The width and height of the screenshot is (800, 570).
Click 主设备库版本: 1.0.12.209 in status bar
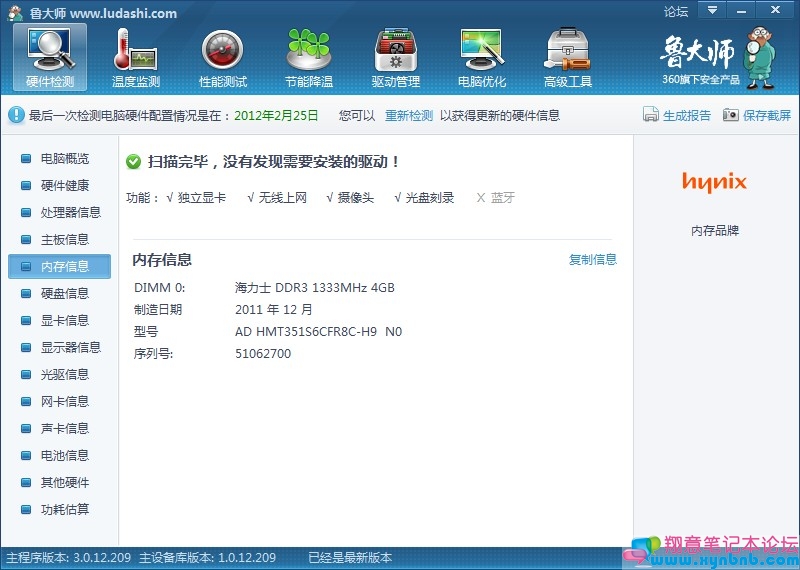tap(208, 558)
